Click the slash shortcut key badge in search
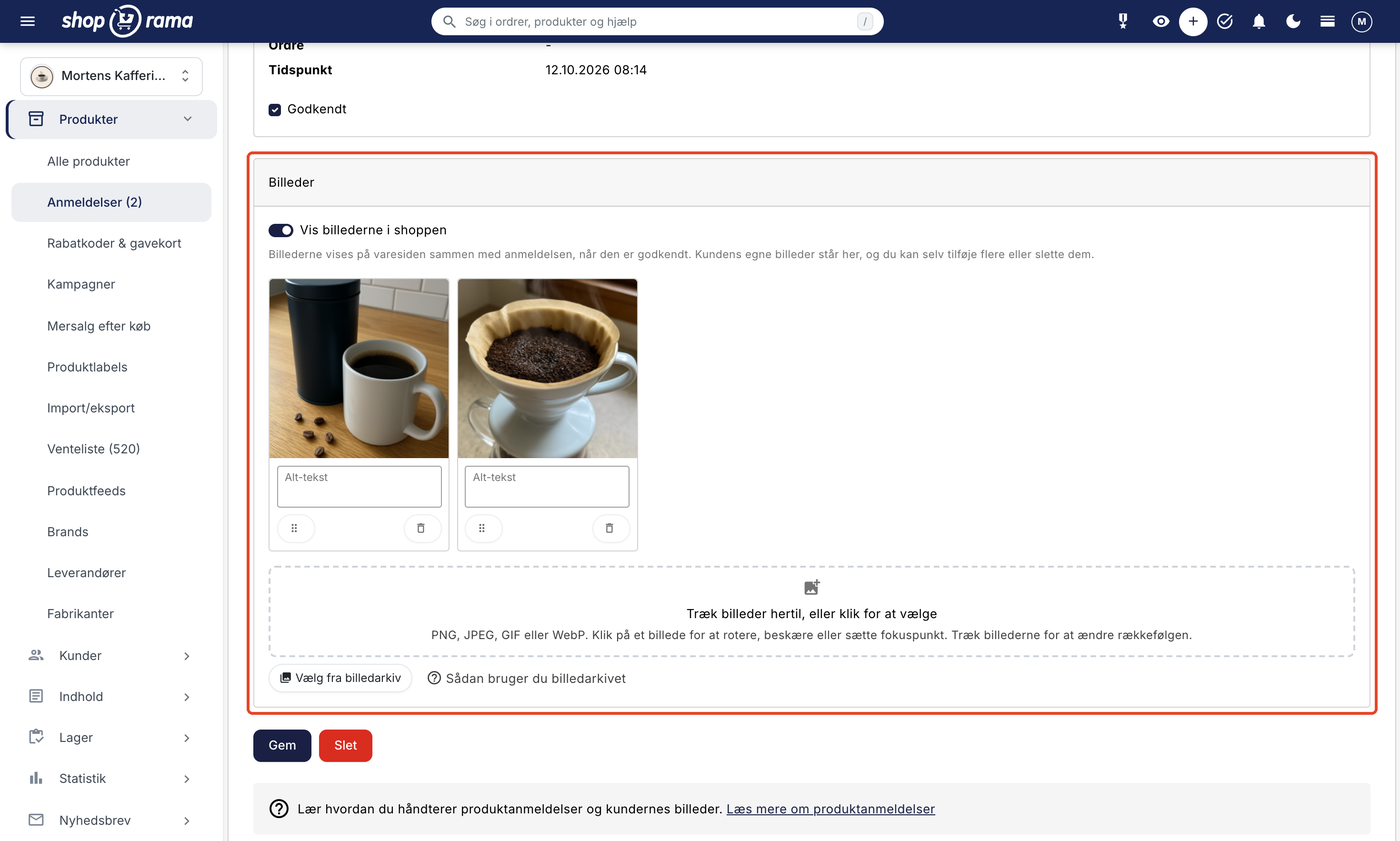The height and width of the screenshot is (841, 1400). click(865, 21)
